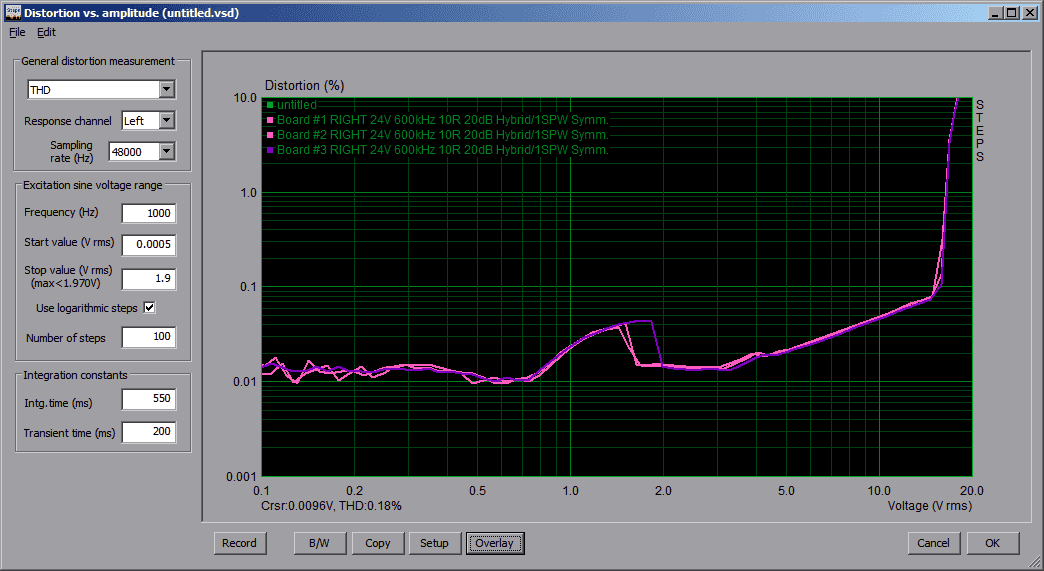Click the Copy button
Screen dimensions: 1044x571
[378, 543]
